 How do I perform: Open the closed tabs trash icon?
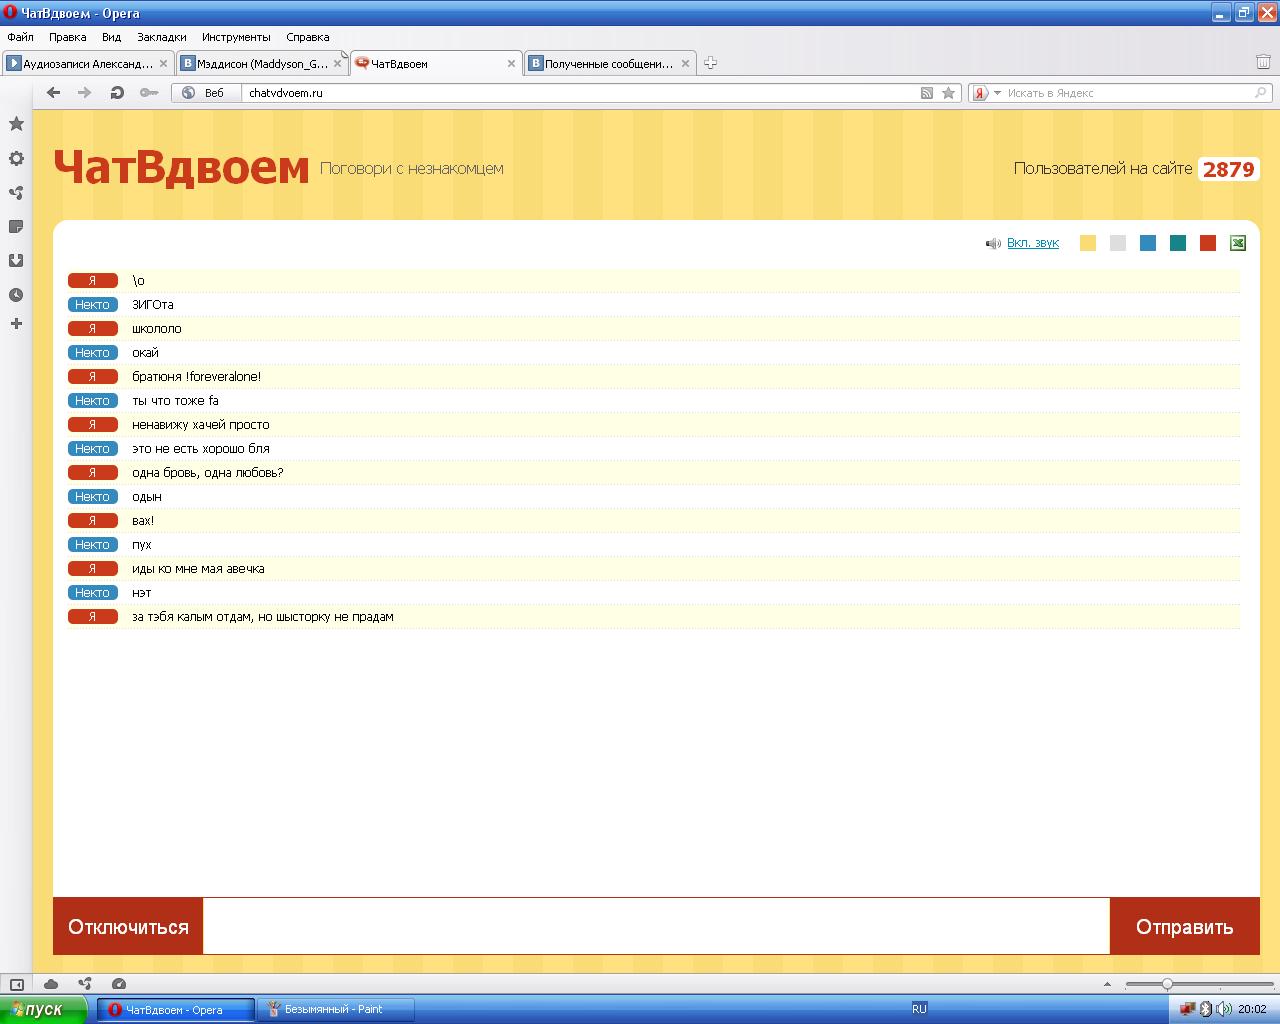click(1263, 62)
